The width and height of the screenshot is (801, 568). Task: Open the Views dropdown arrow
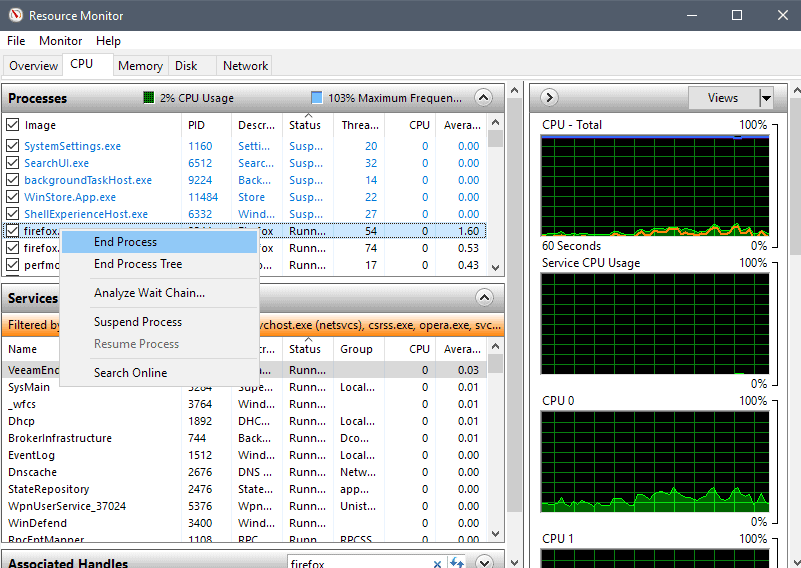766,98
